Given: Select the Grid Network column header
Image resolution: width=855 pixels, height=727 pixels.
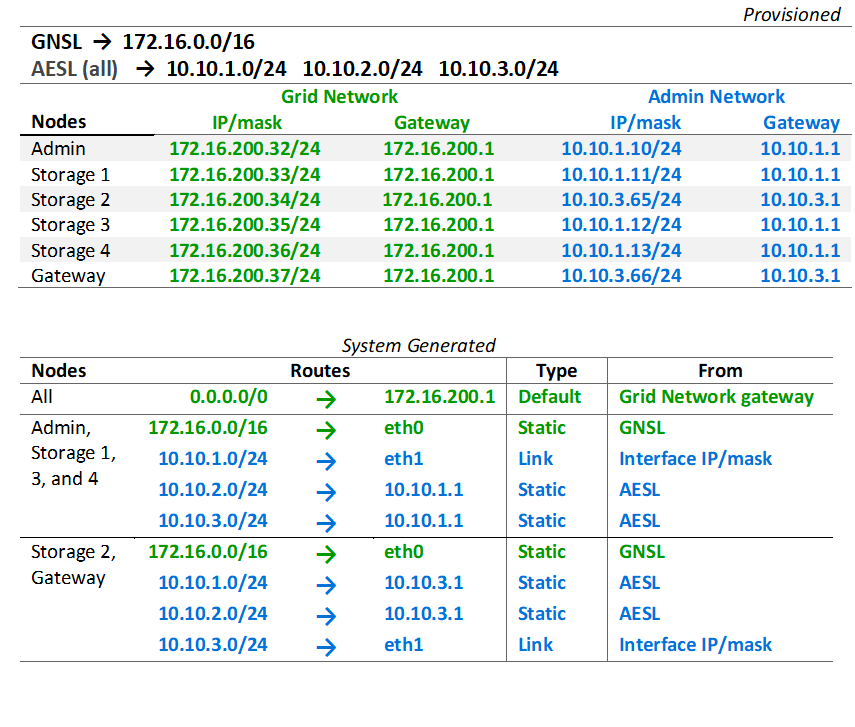Looking at the screenshot, I should point(339,97).
